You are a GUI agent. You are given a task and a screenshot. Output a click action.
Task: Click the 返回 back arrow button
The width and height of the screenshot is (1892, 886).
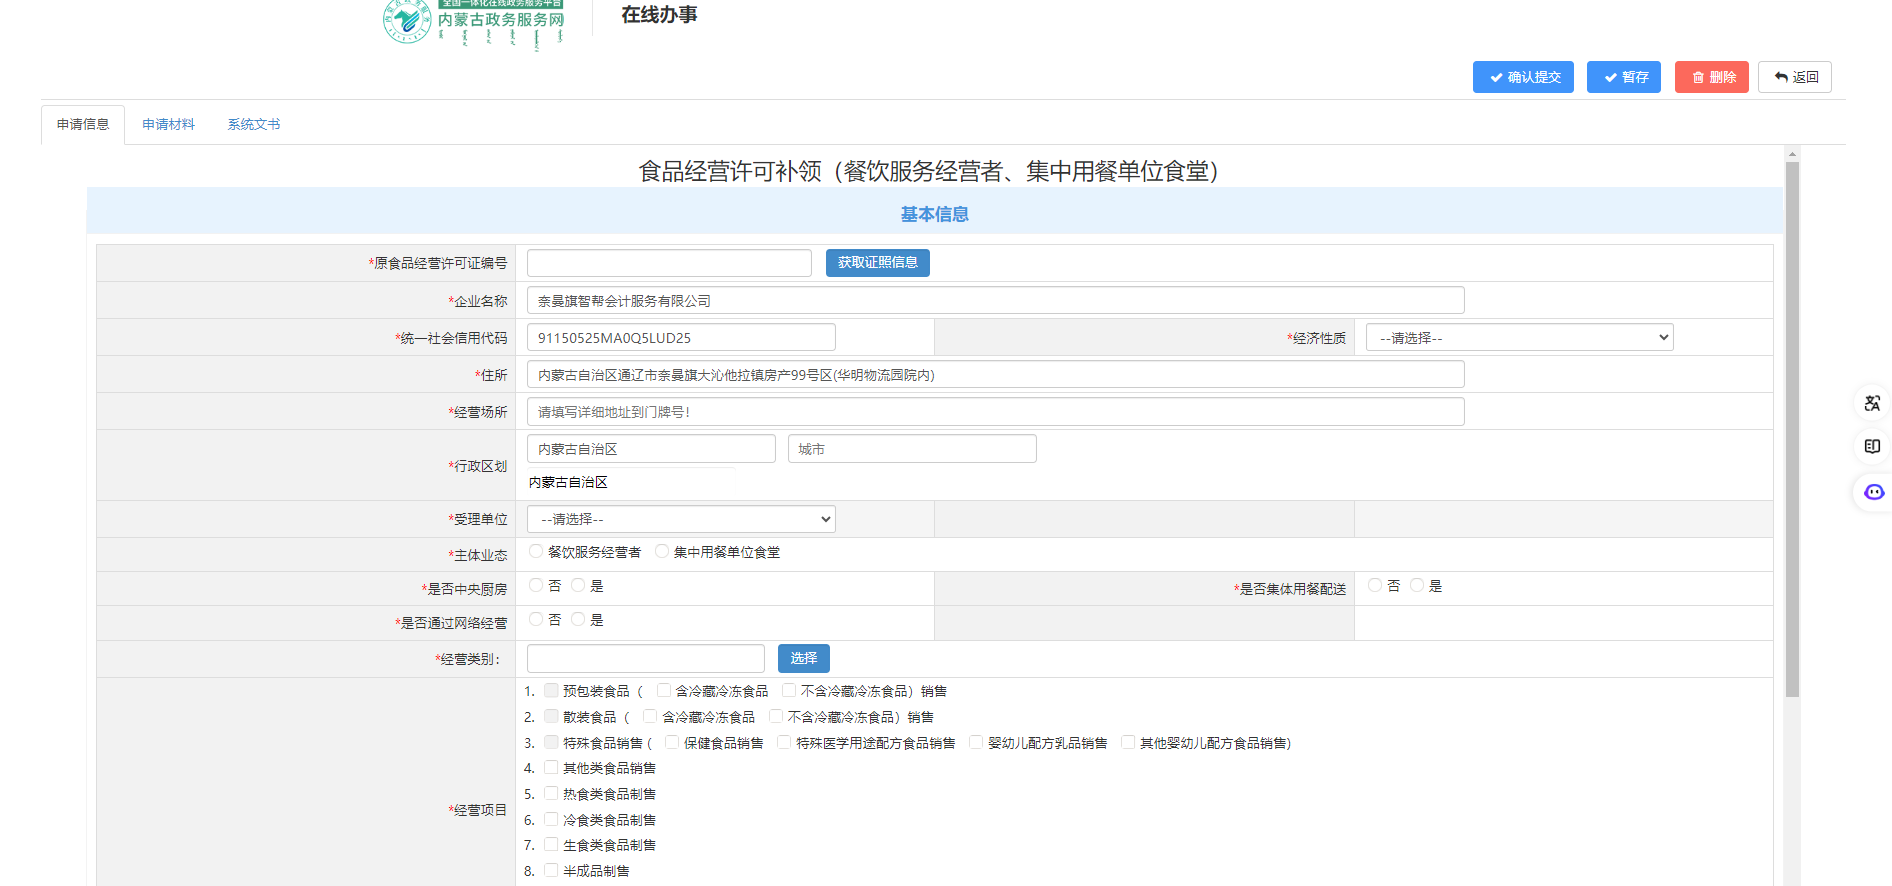(1794, 77)
